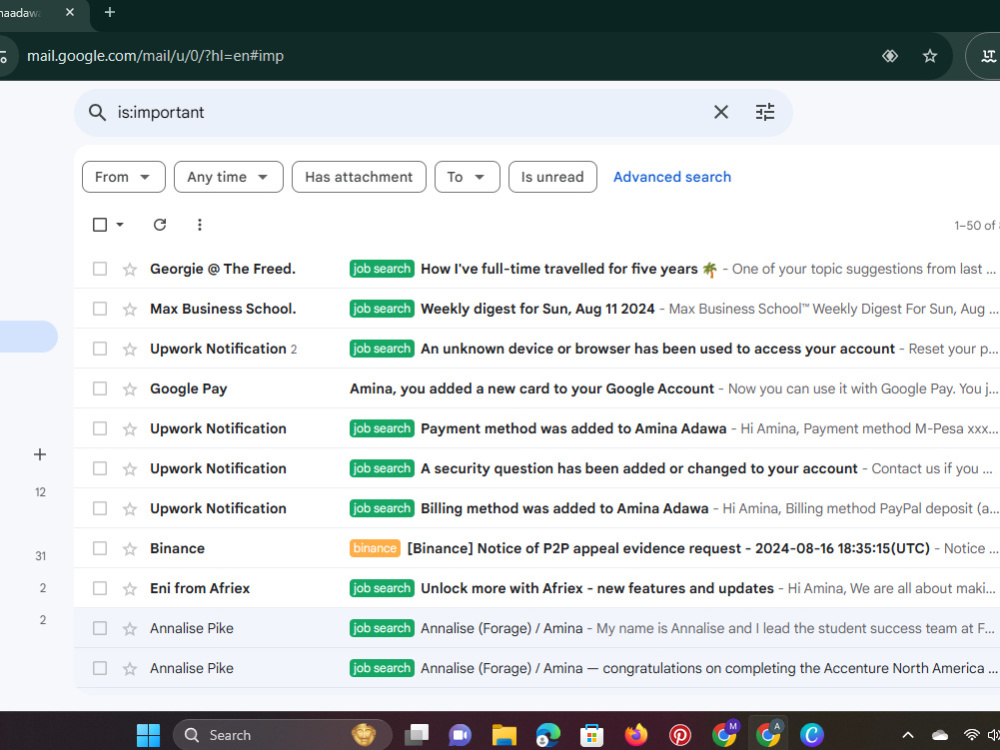Open the Weekly digest for Sun, Aug 11 email
Viewport: 1000px width, 750px height.
(x=538, y=309)
